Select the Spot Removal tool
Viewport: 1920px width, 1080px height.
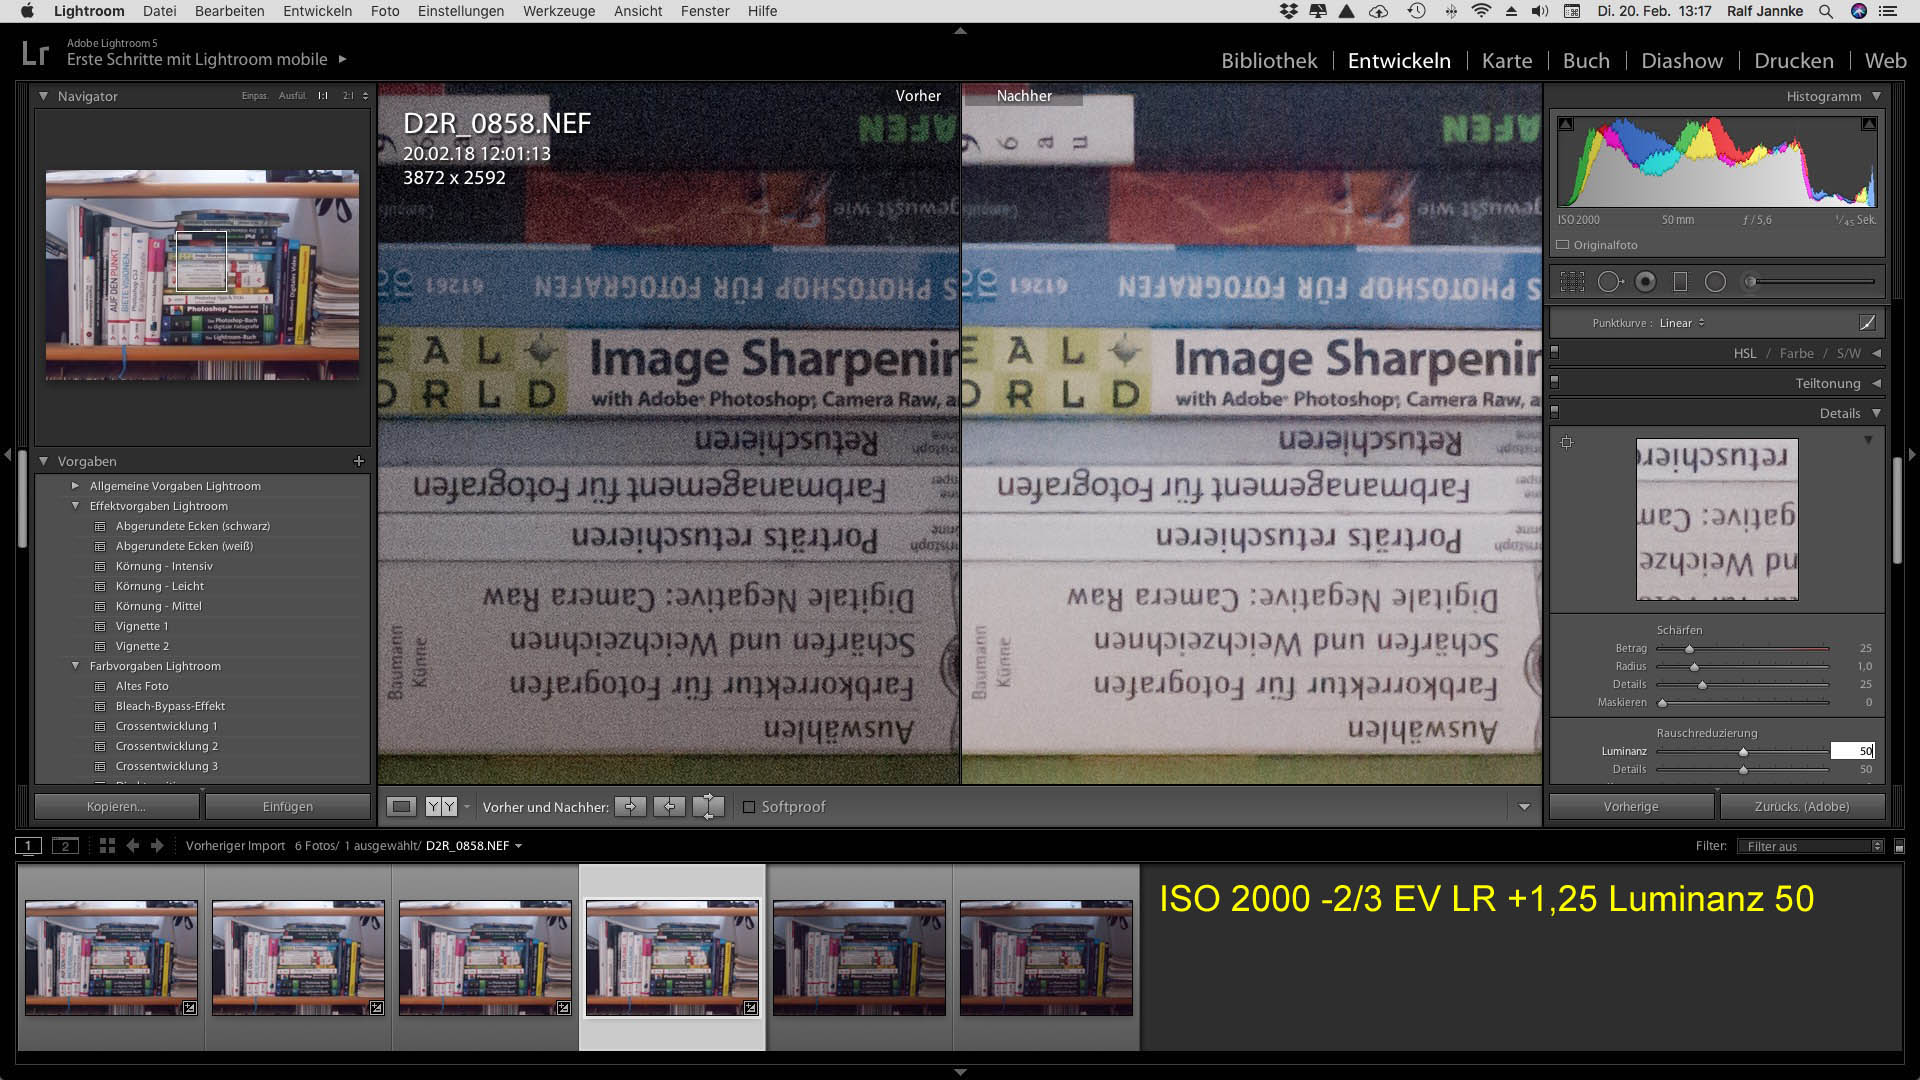[1609, 282]
